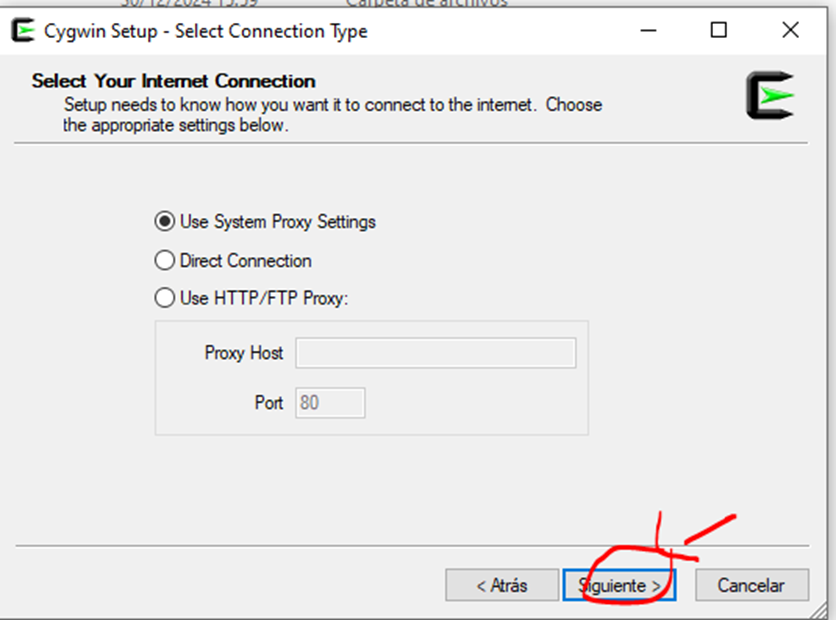Select the Use System Proxy Settings option
The image size is (836, 620).
pyautogui.click(x=164, y=222)
